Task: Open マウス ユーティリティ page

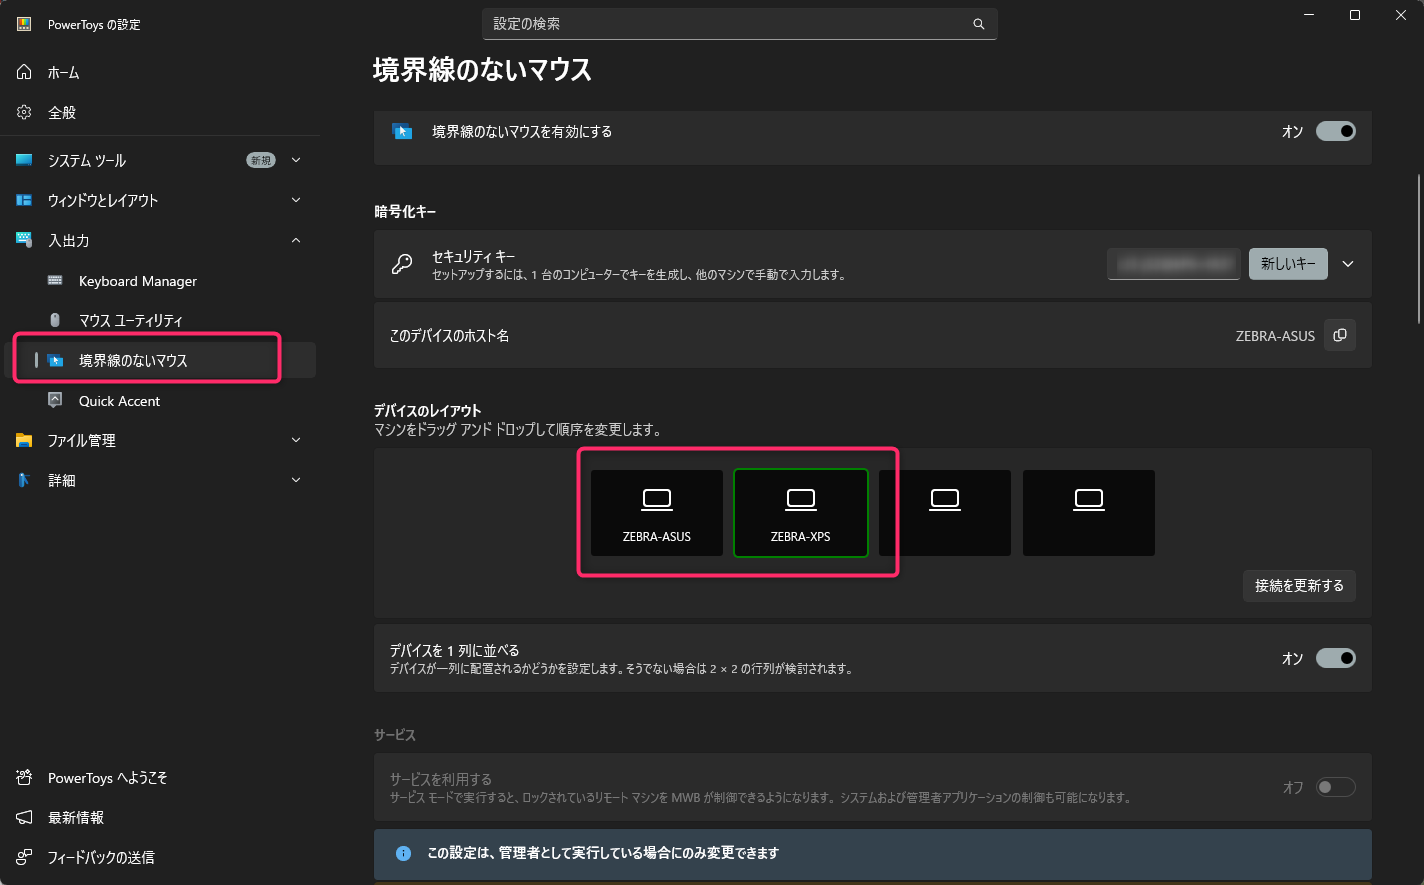Action: pyautogui.click(x=130, y=320)
